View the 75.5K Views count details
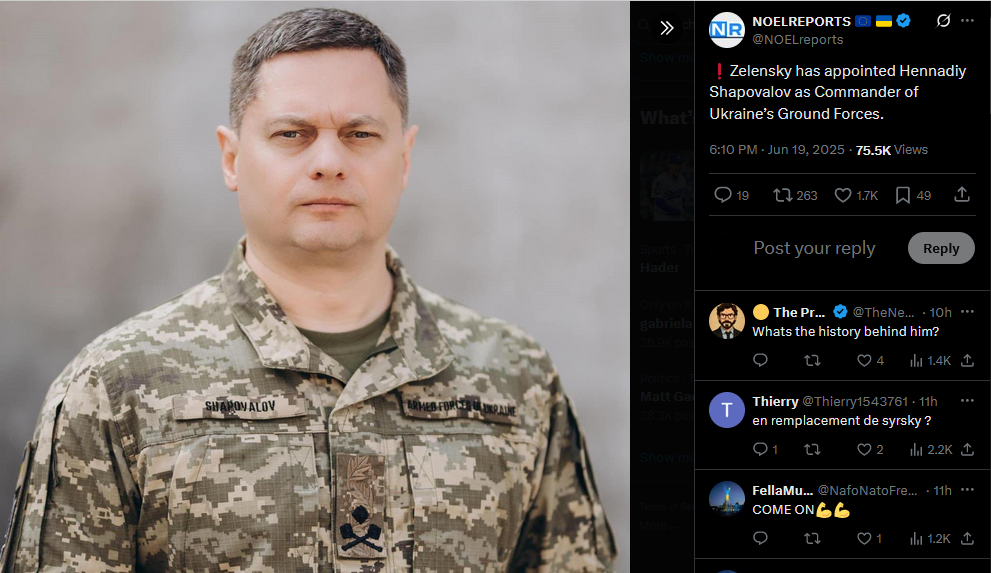Screen dimensions: 991x573 pyautogui.click(x=892, y=150)
